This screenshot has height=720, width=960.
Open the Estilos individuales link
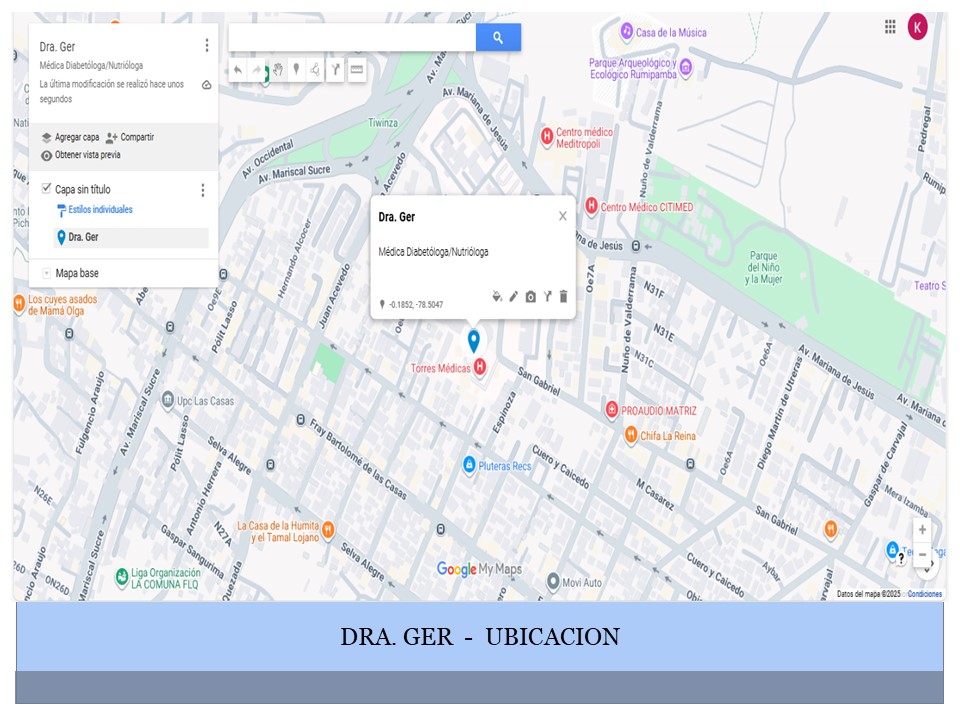99,210
